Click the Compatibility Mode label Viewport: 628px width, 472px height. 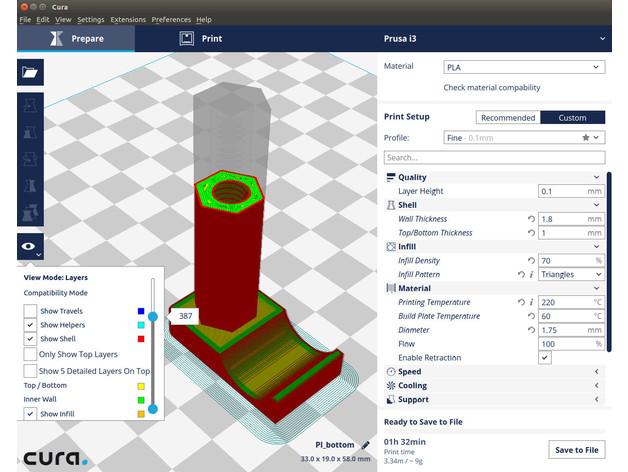55,293
